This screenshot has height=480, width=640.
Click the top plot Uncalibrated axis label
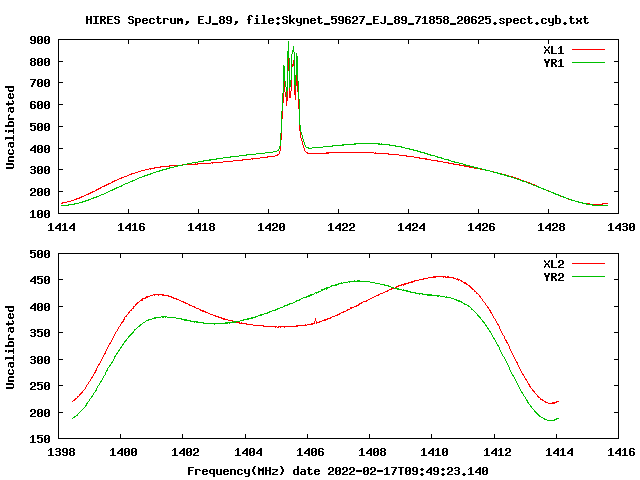(x=10, y=127)
